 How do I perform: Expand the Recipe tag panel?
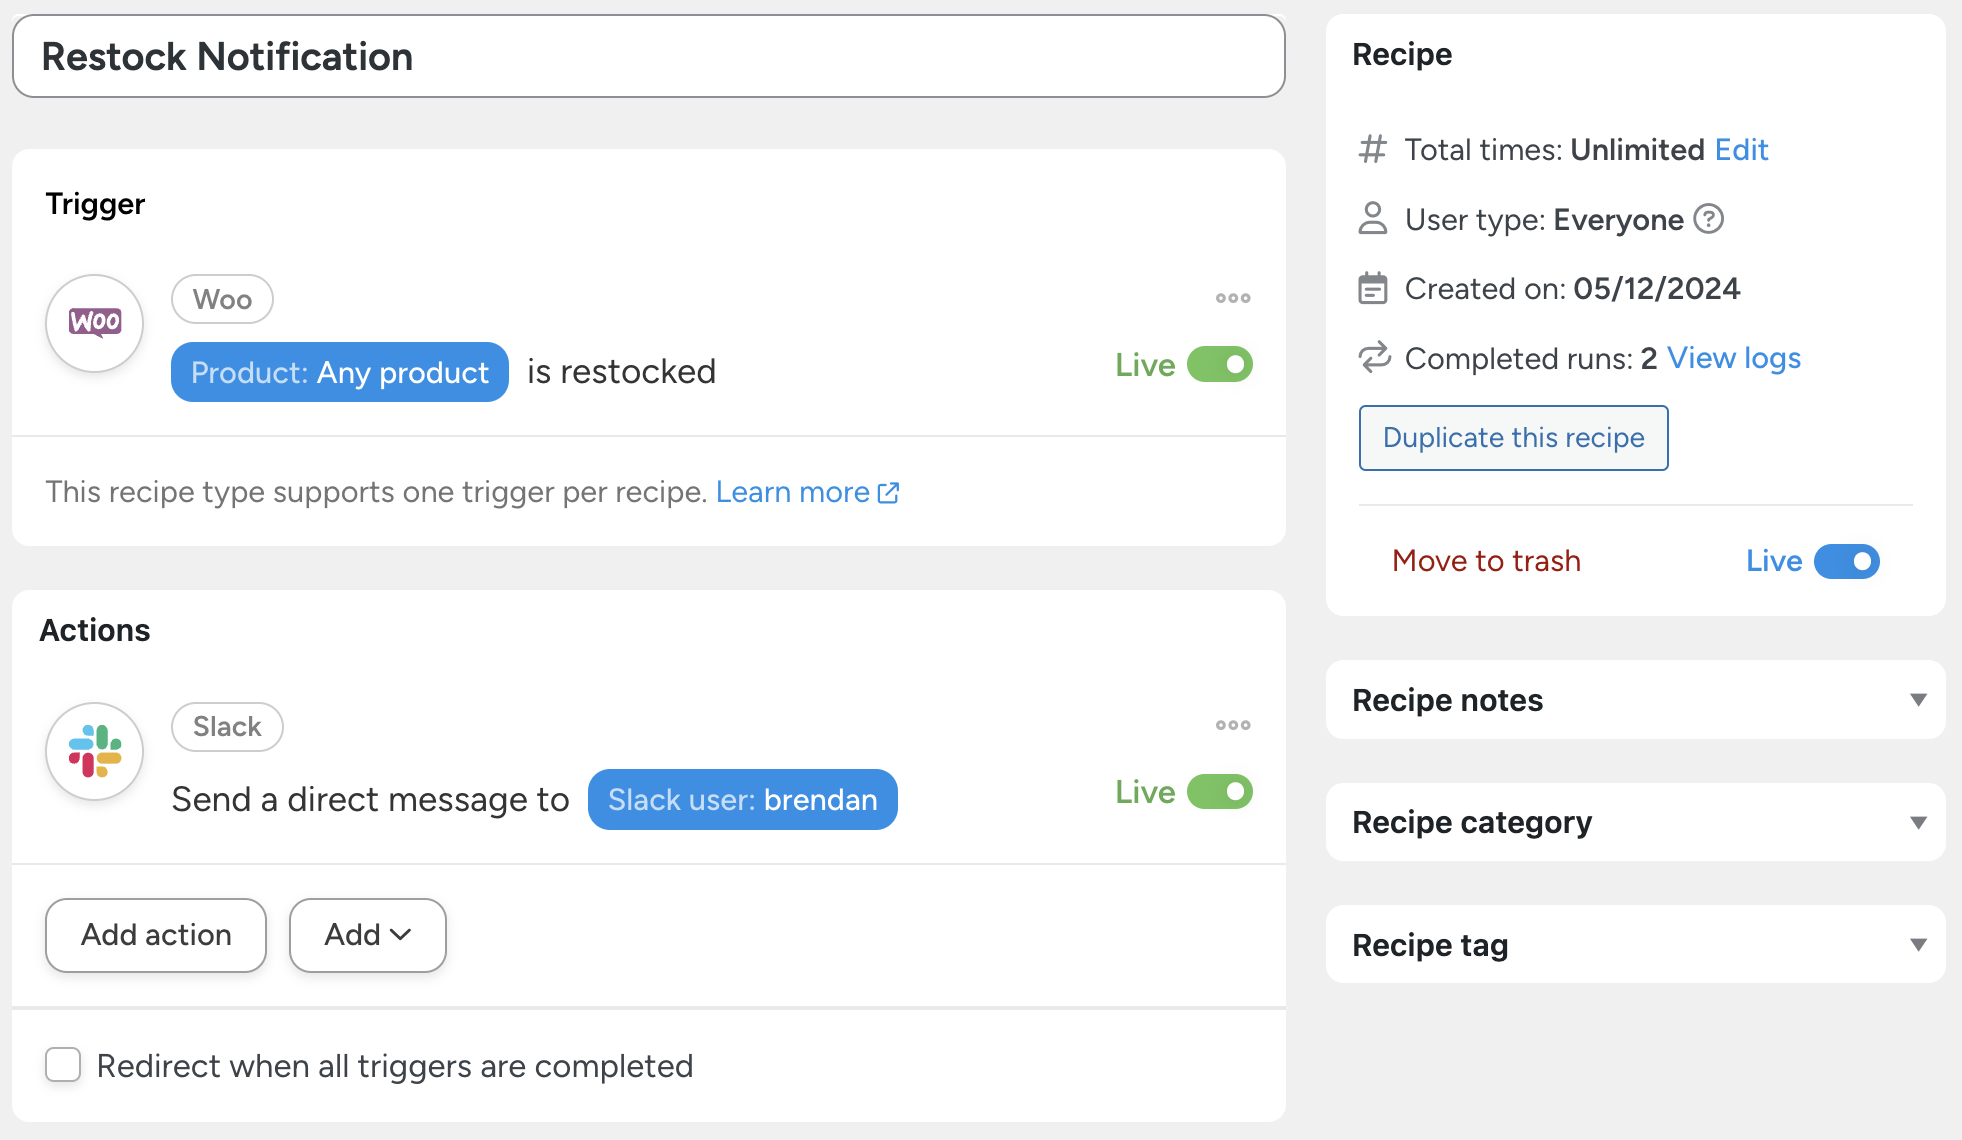click(x=1917, y=945)
